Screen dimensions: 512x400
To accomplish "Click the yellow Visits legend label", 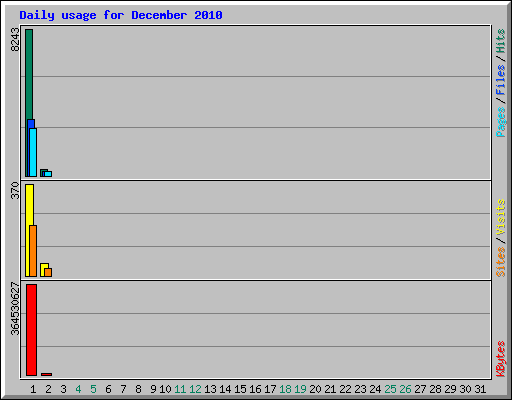I will click(x=501, y=218).
